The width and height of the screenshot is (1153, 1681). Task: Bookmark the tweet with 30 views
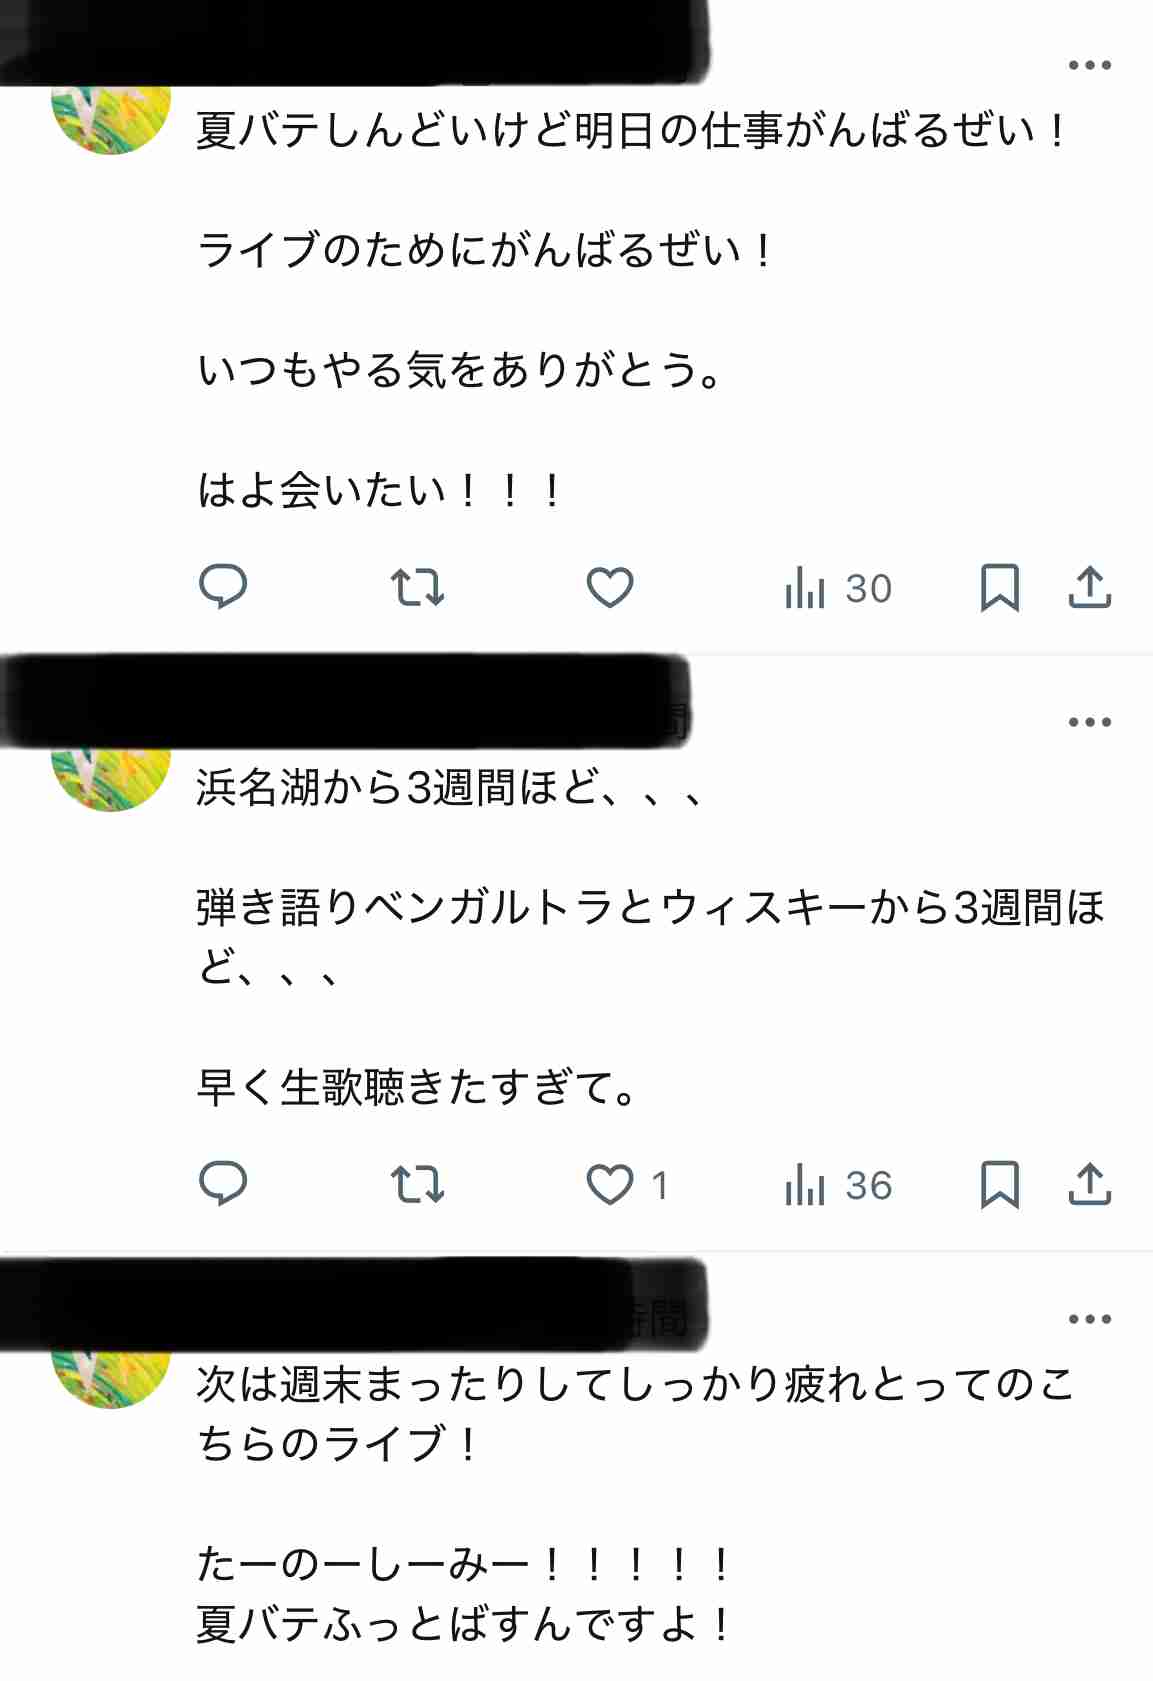[999, 587]
